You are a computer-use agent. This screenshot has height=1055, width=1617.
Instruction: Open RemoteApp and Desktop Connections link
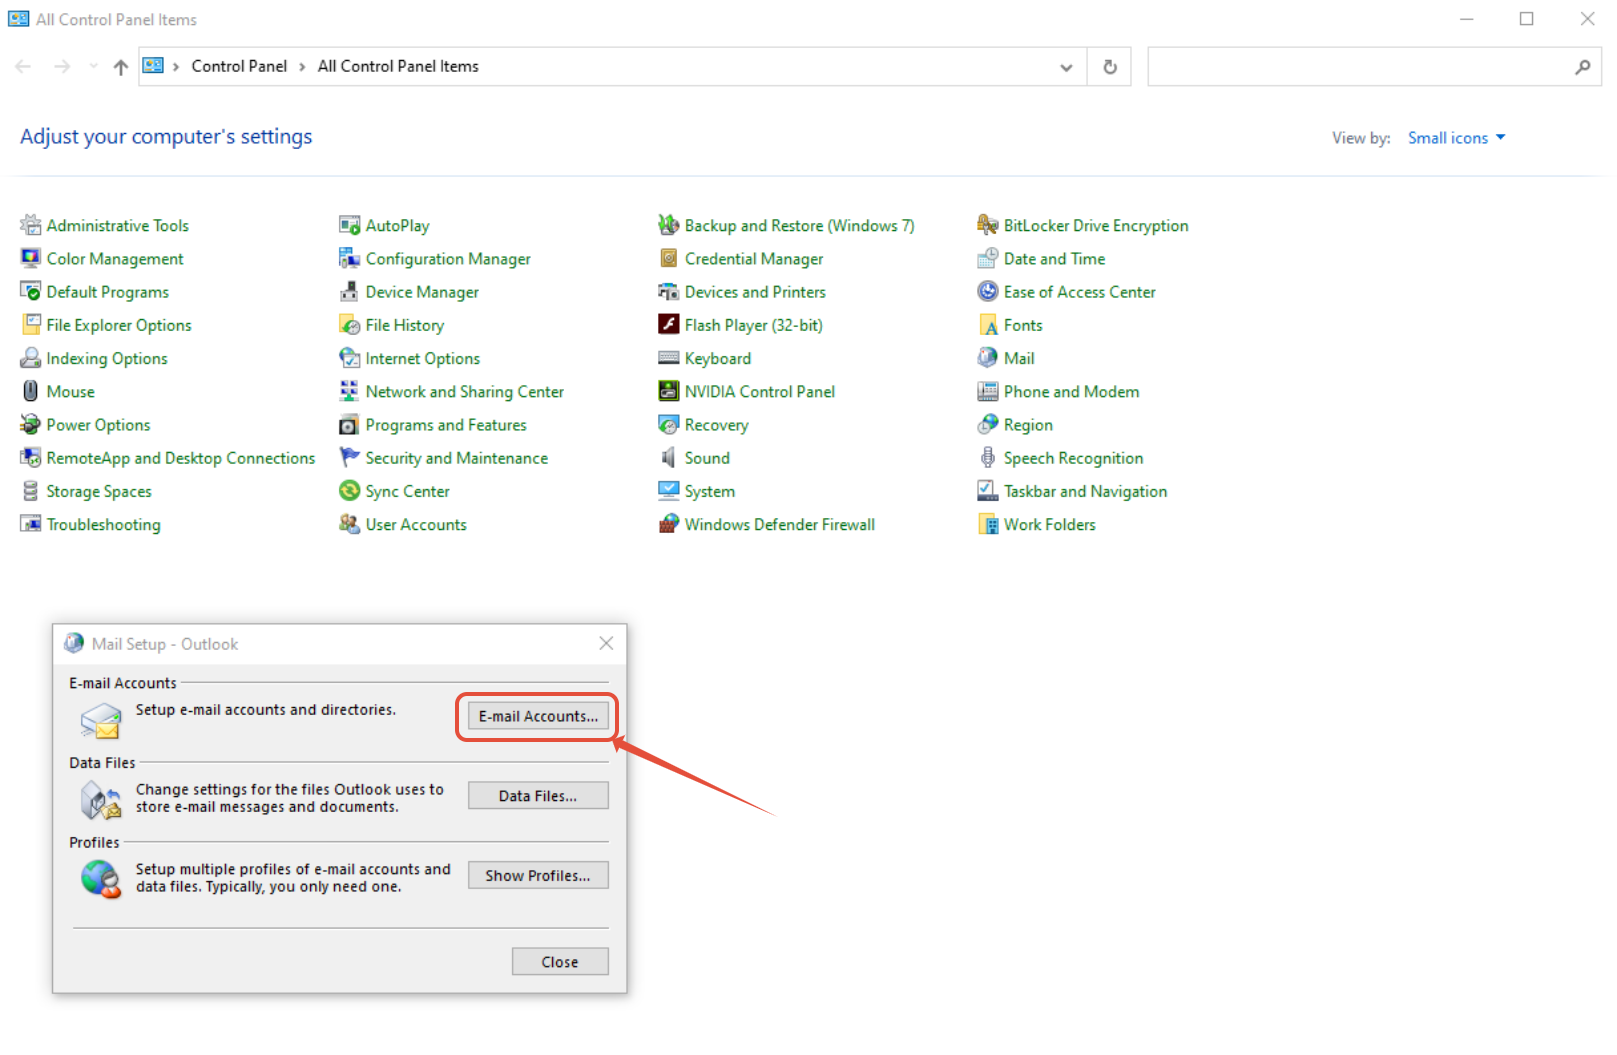click(181, 458)
